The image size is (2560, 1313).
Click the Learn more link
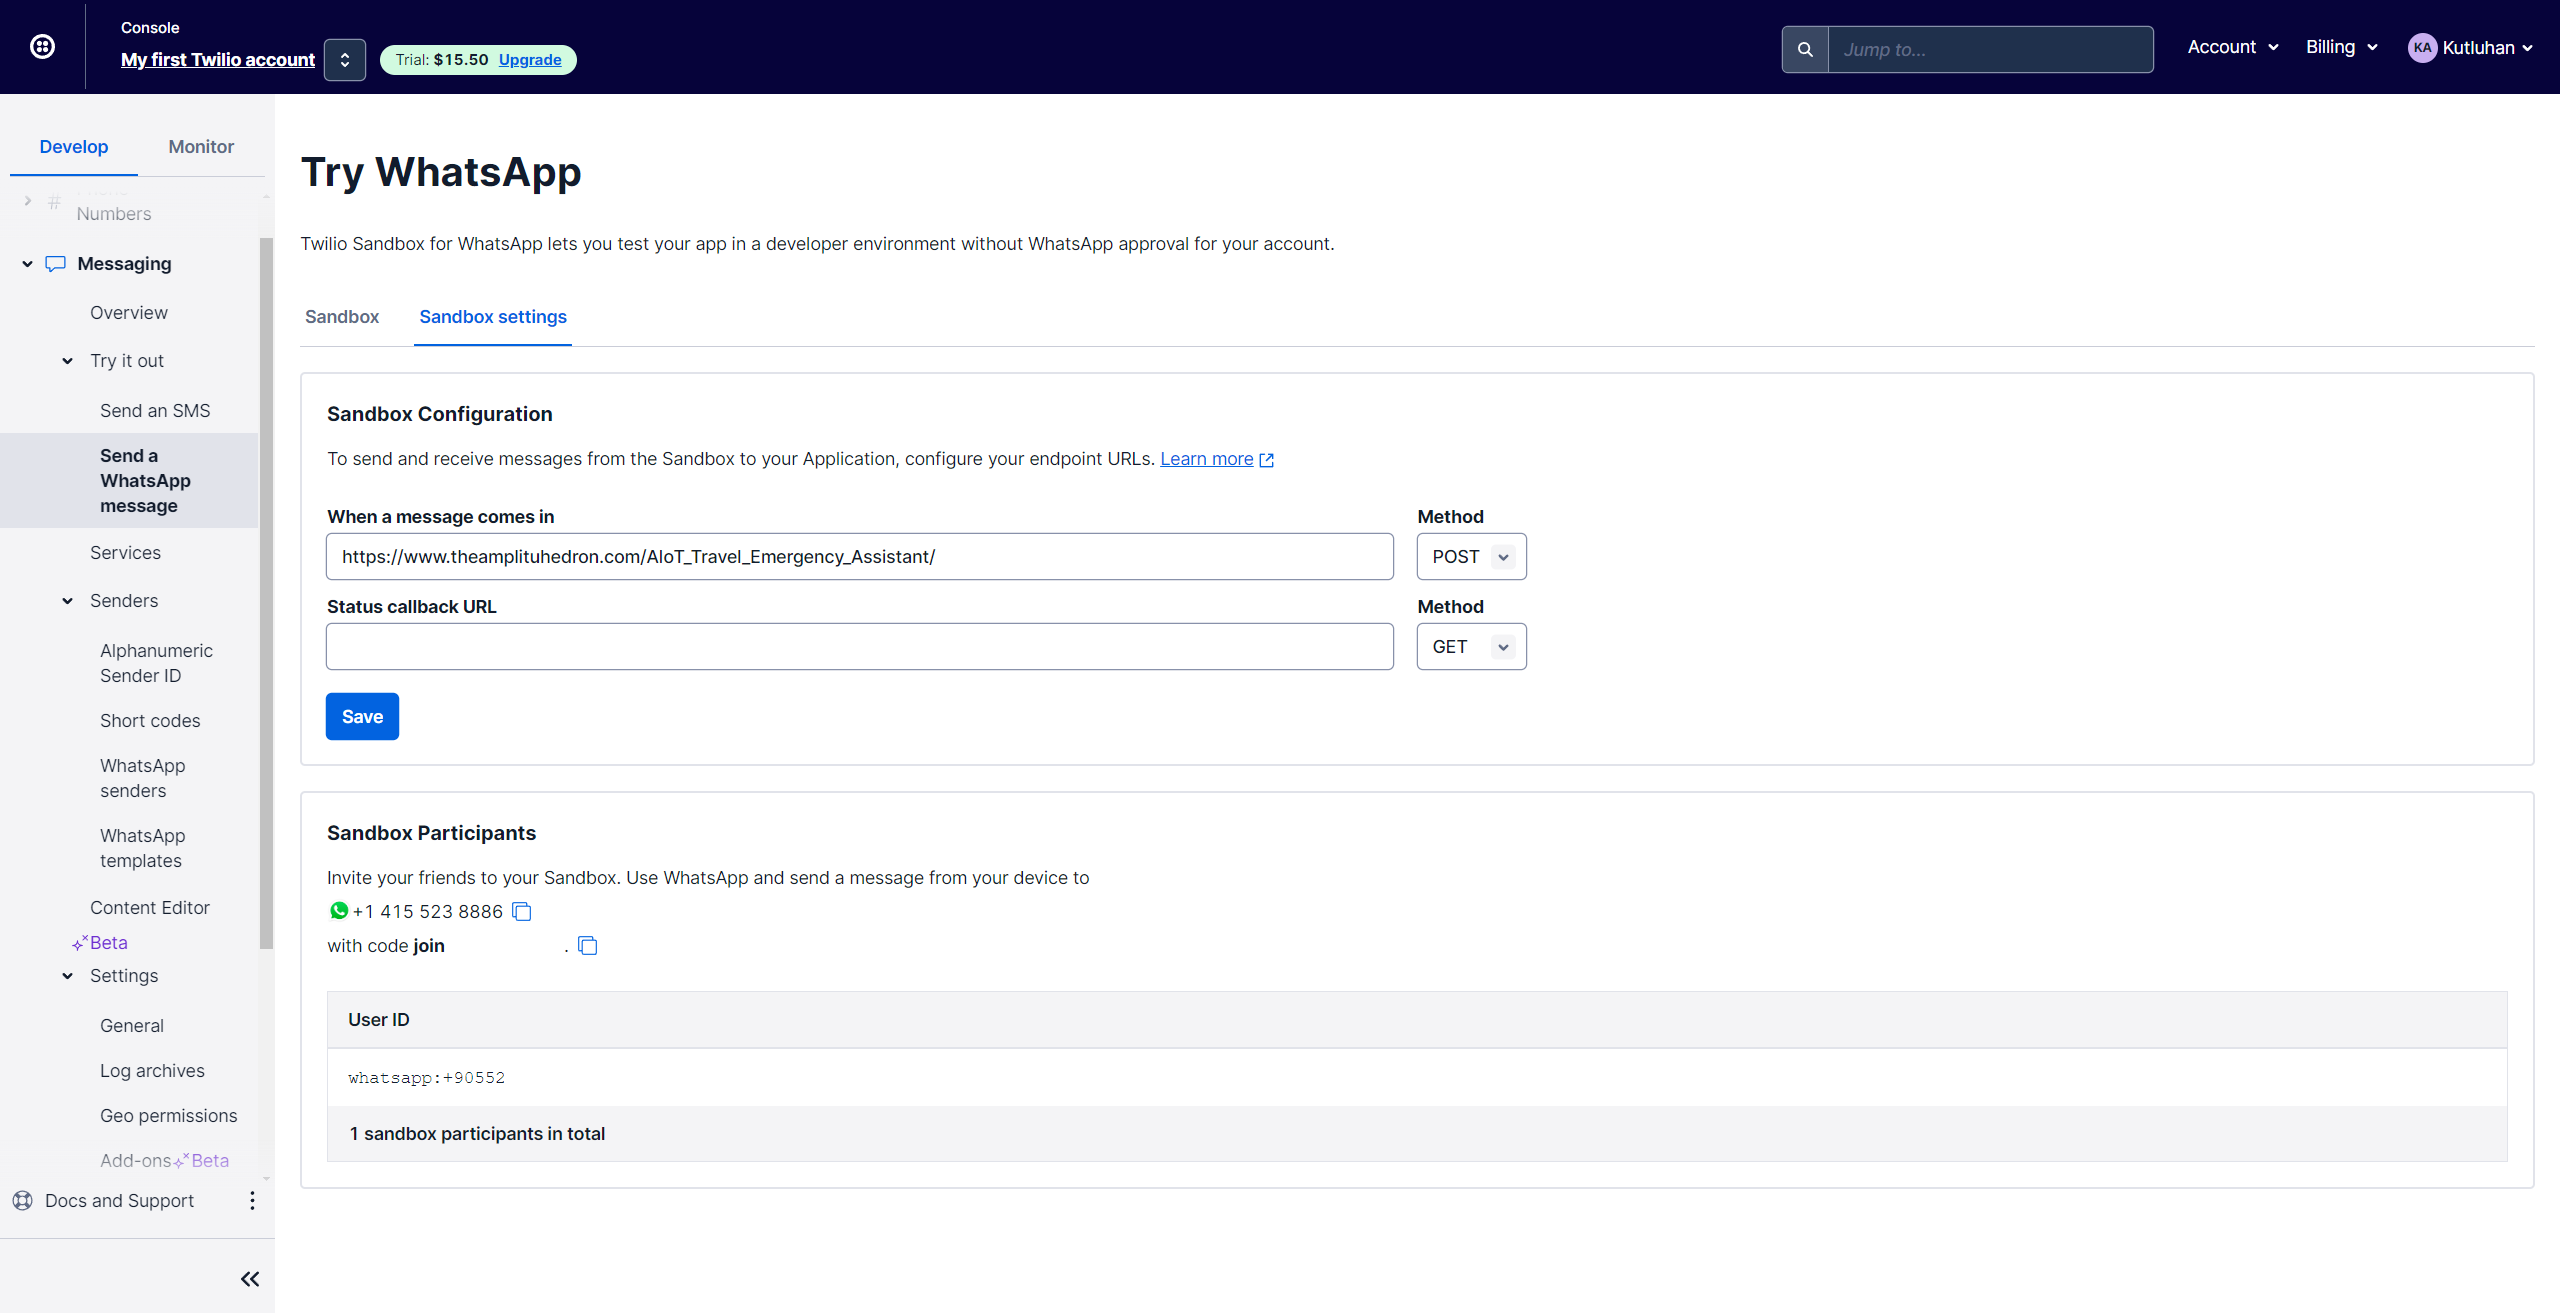[1206, 459]
